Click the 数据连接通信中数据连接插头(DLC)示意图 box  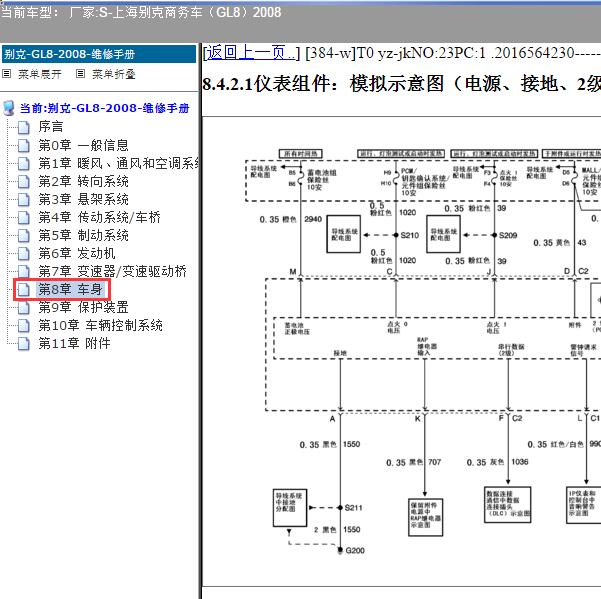(x=507, y=505)
